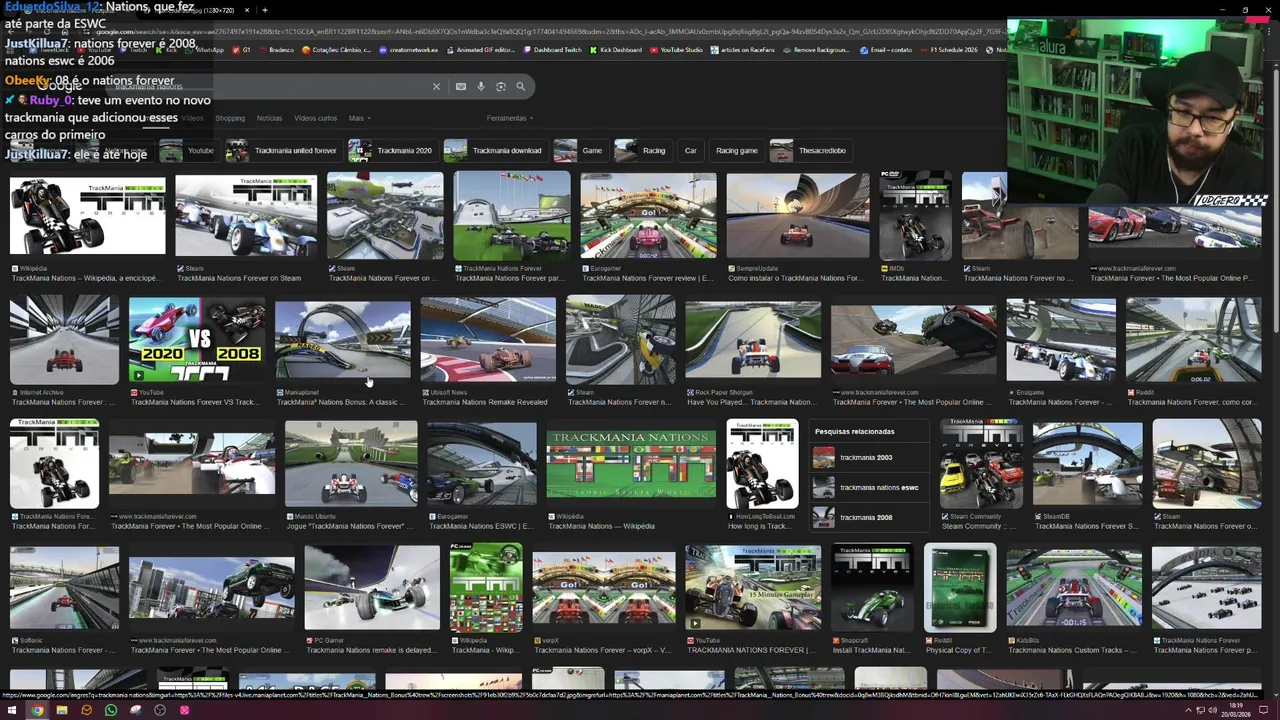Filter by the Game chip

coord(580,151)
